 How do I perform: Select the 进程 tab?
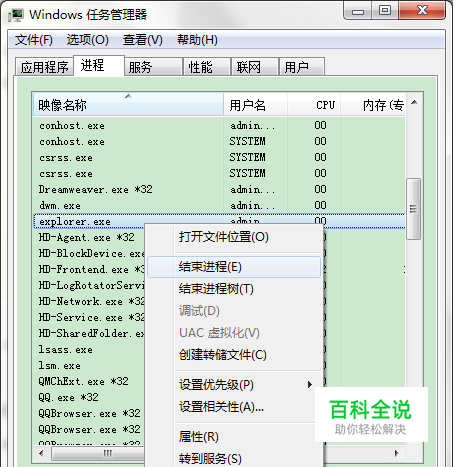point(99,65)
